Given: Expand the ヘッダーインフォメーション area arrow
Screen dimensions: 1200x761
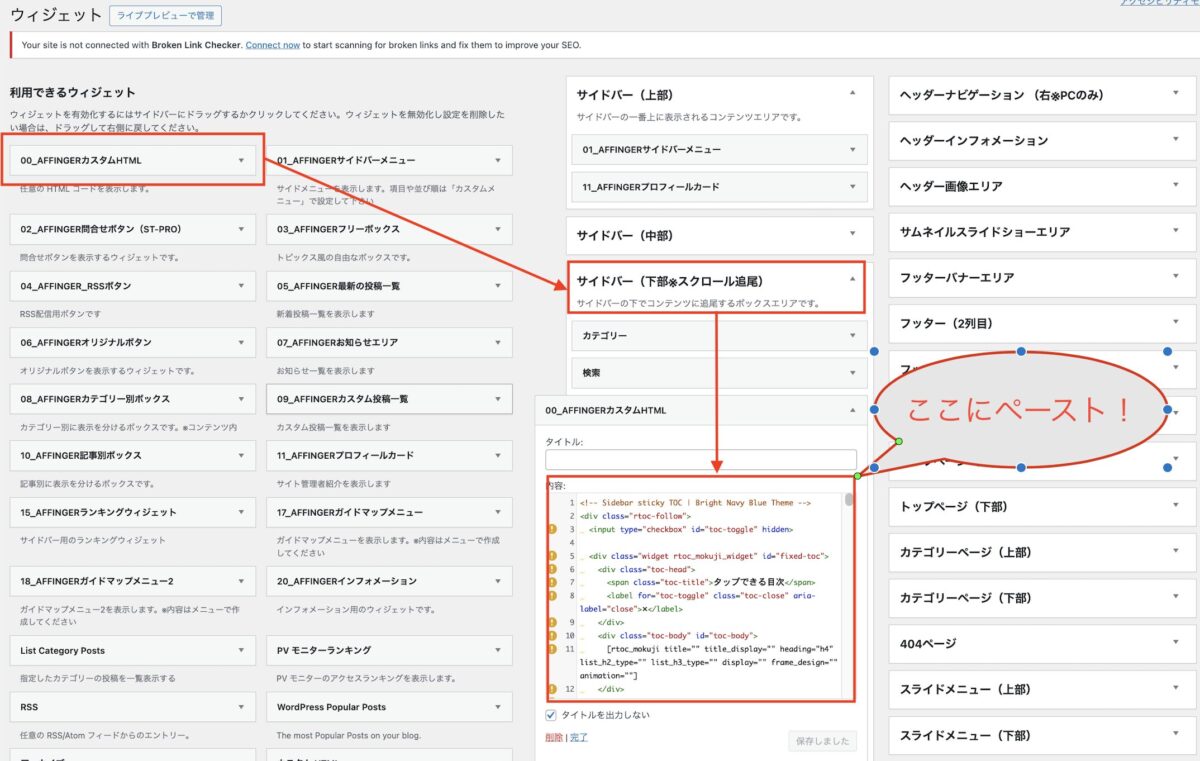Looking at the screenshot, I should (x=1177, y=140).
